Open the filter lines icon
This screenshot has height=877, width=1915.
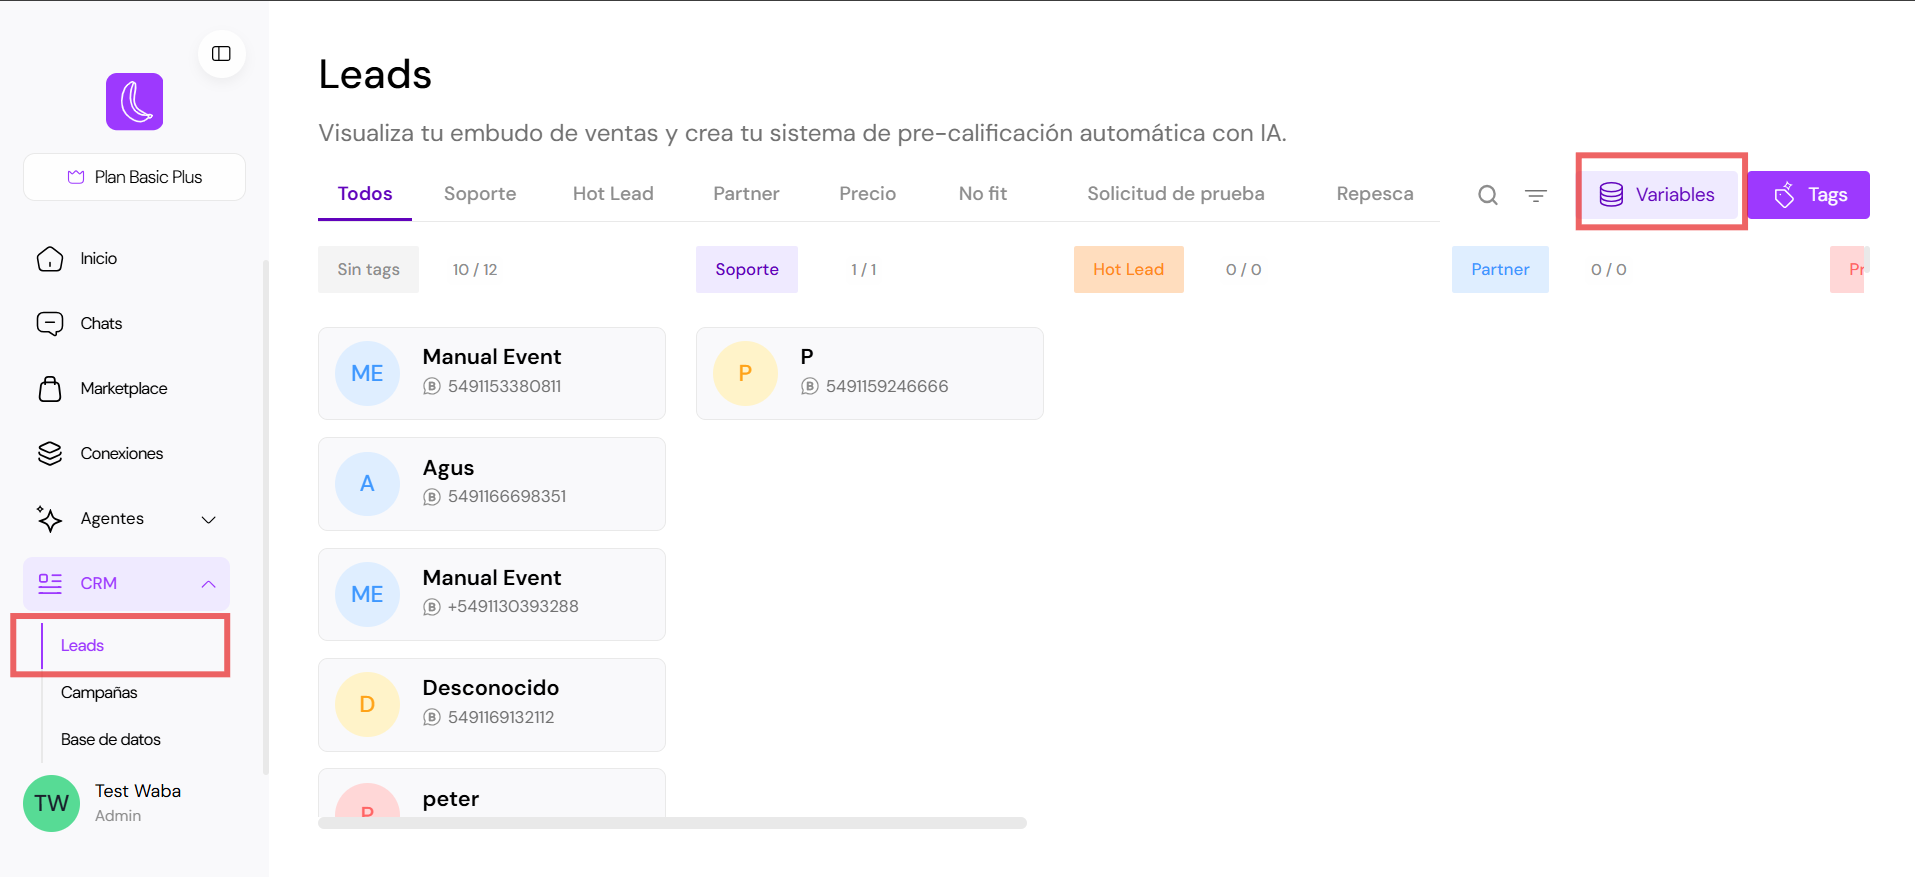[1535, 195]
